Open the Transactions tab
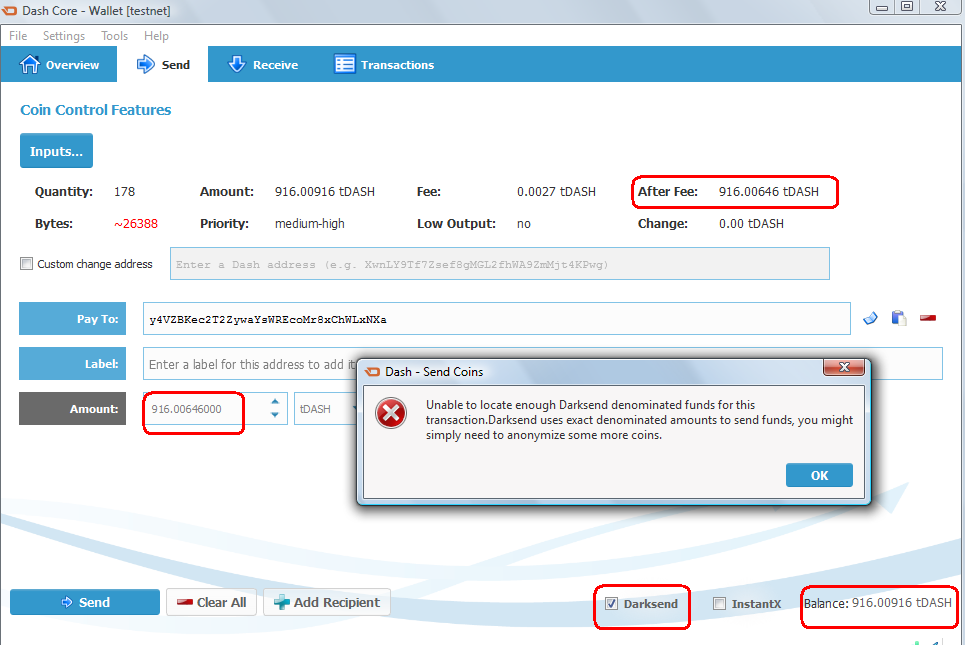This screenshot has width=965, height=645. click(x=384, y=64)
